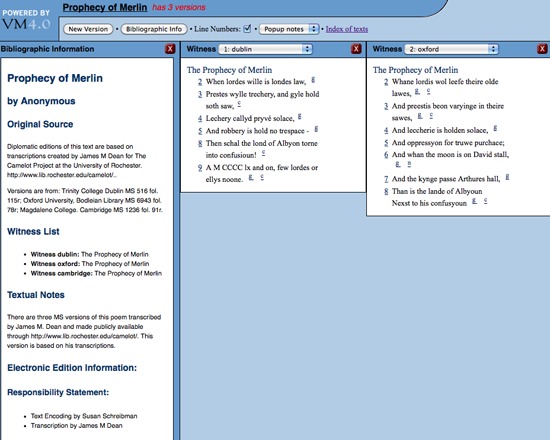Click 'Witness dublin:' in the Witness List
The image size is (550, 440).
(55, 254)
